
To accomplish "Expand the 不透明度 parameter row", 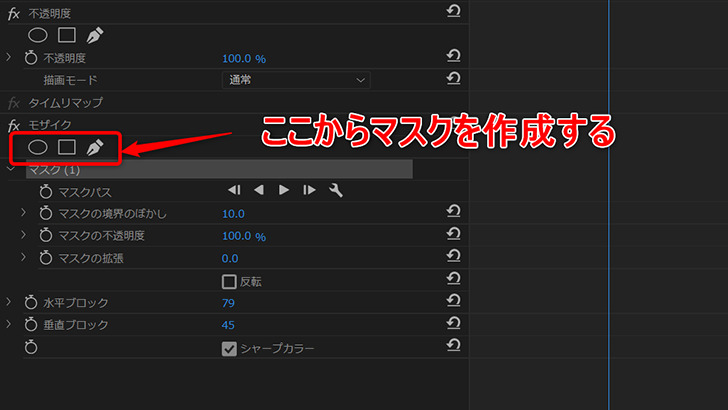I will click(8, 58).
